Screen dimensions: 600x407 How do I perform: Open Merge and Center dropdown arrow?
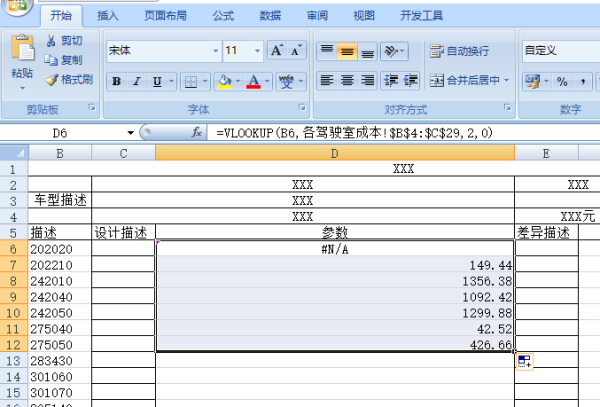507,80
